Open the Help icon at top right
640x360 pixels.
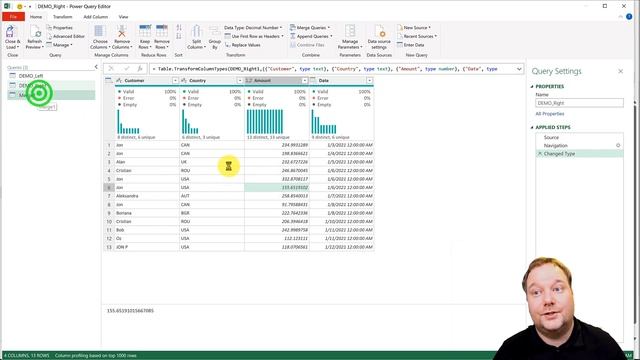pyautogui.click(x=629, y=17)
